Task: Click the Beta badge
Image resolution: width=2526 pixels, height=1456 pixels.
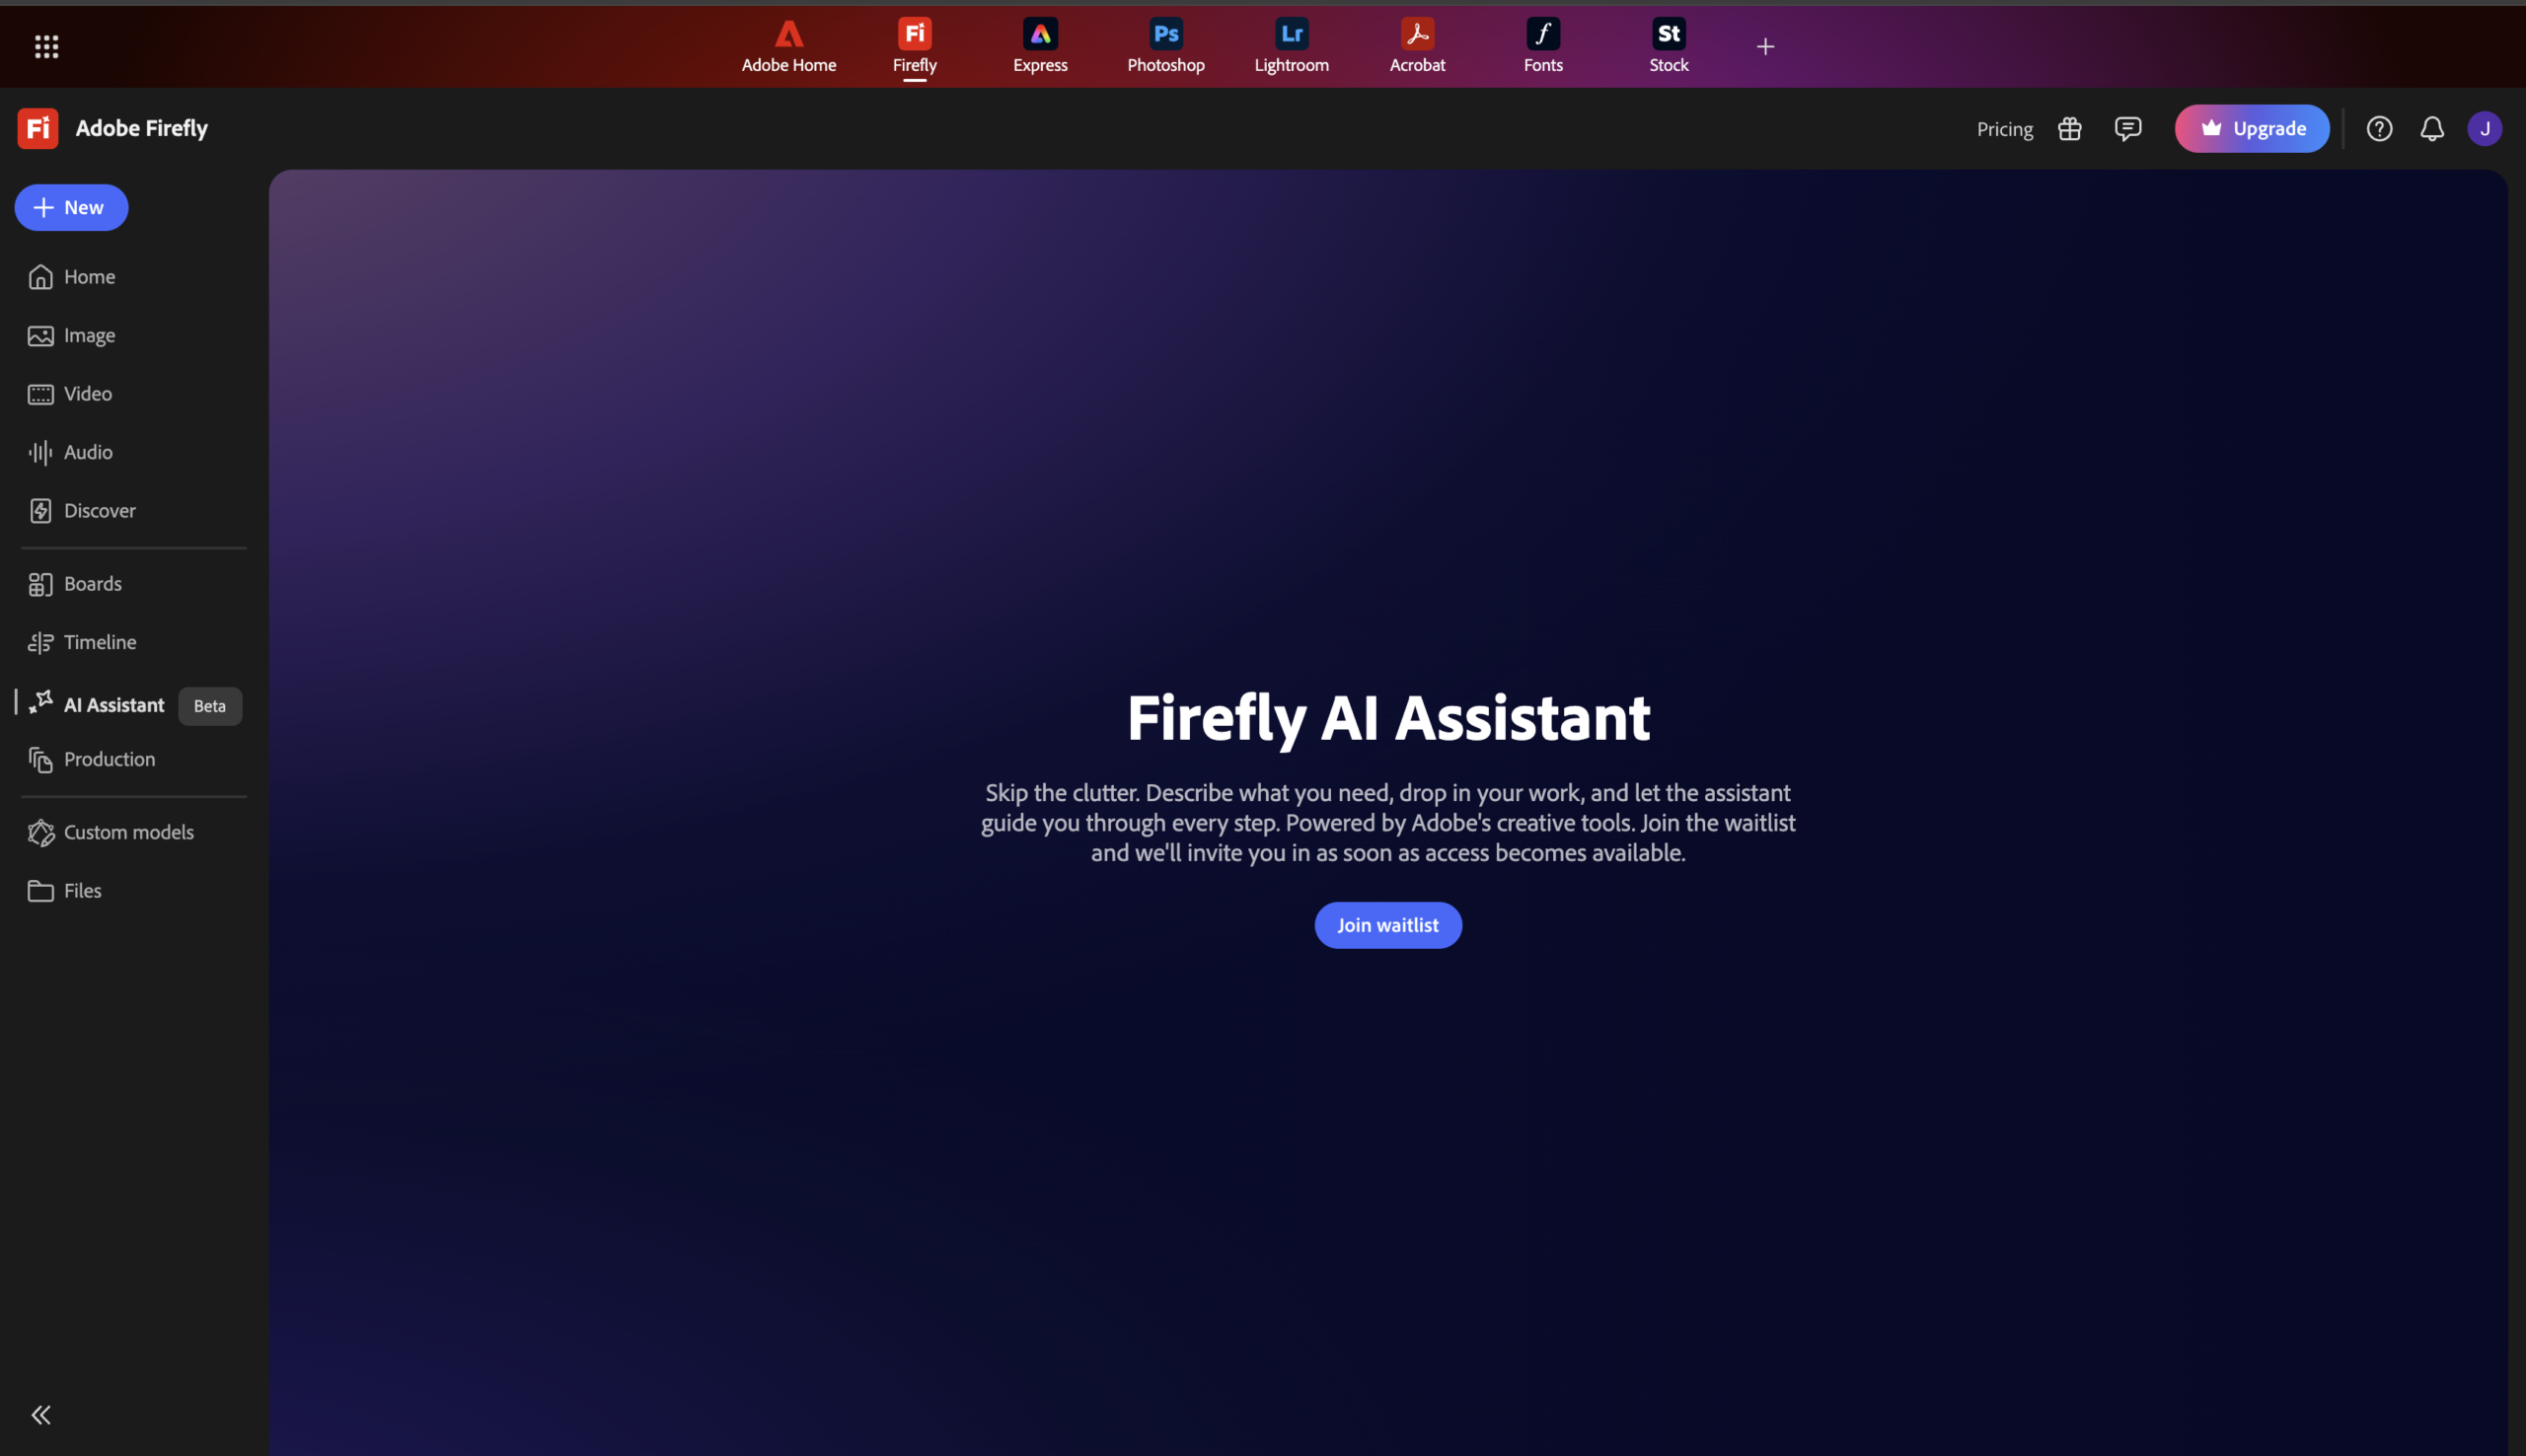Action: 210,706
